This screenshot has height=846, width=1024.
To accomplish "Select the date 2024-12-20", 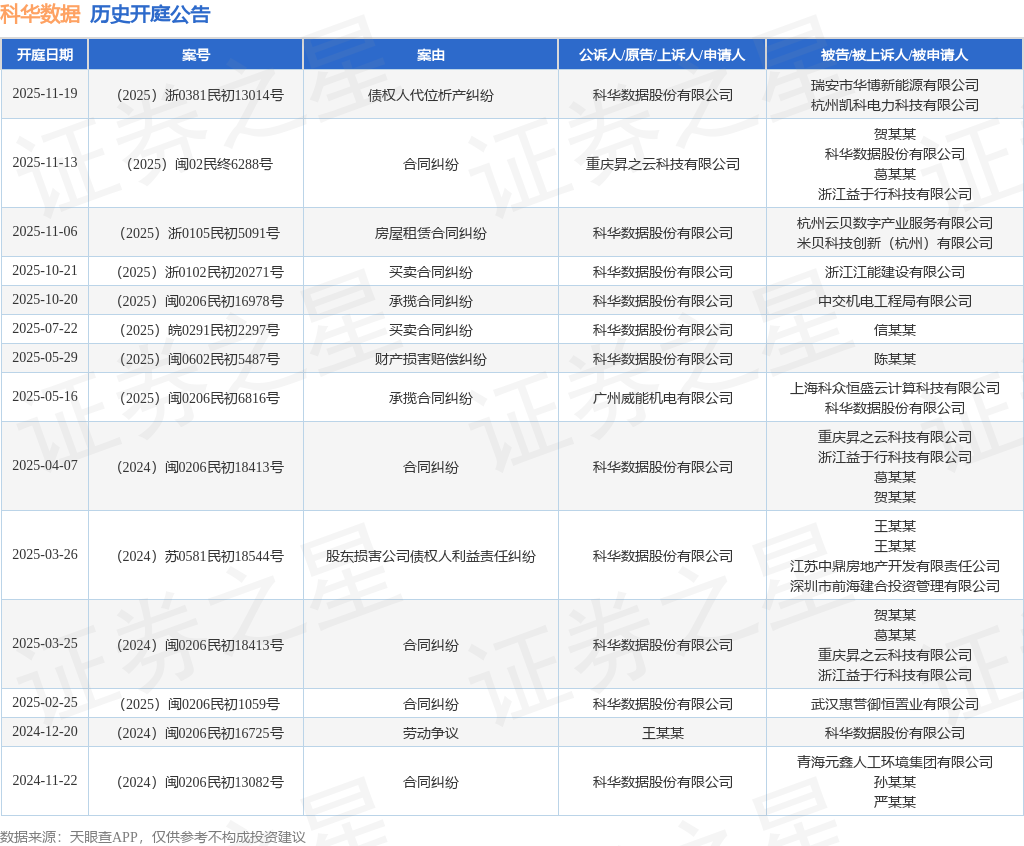I will [44, 732].
